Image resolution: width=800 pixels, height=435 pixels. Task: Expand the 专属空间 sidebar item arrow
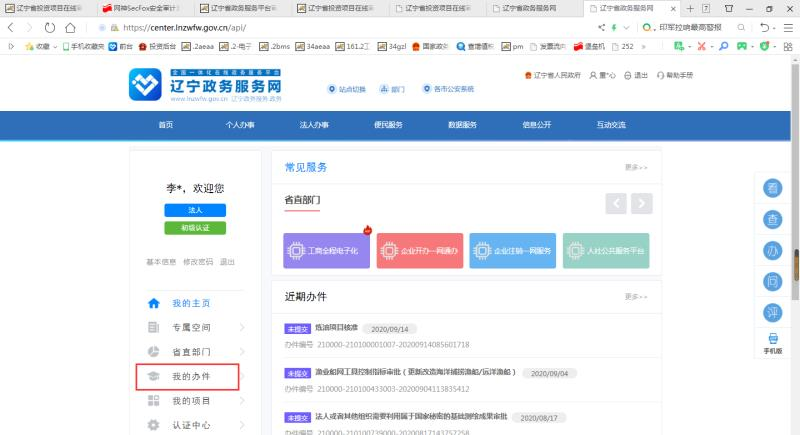pyautogui.click(x=242, y=327)
